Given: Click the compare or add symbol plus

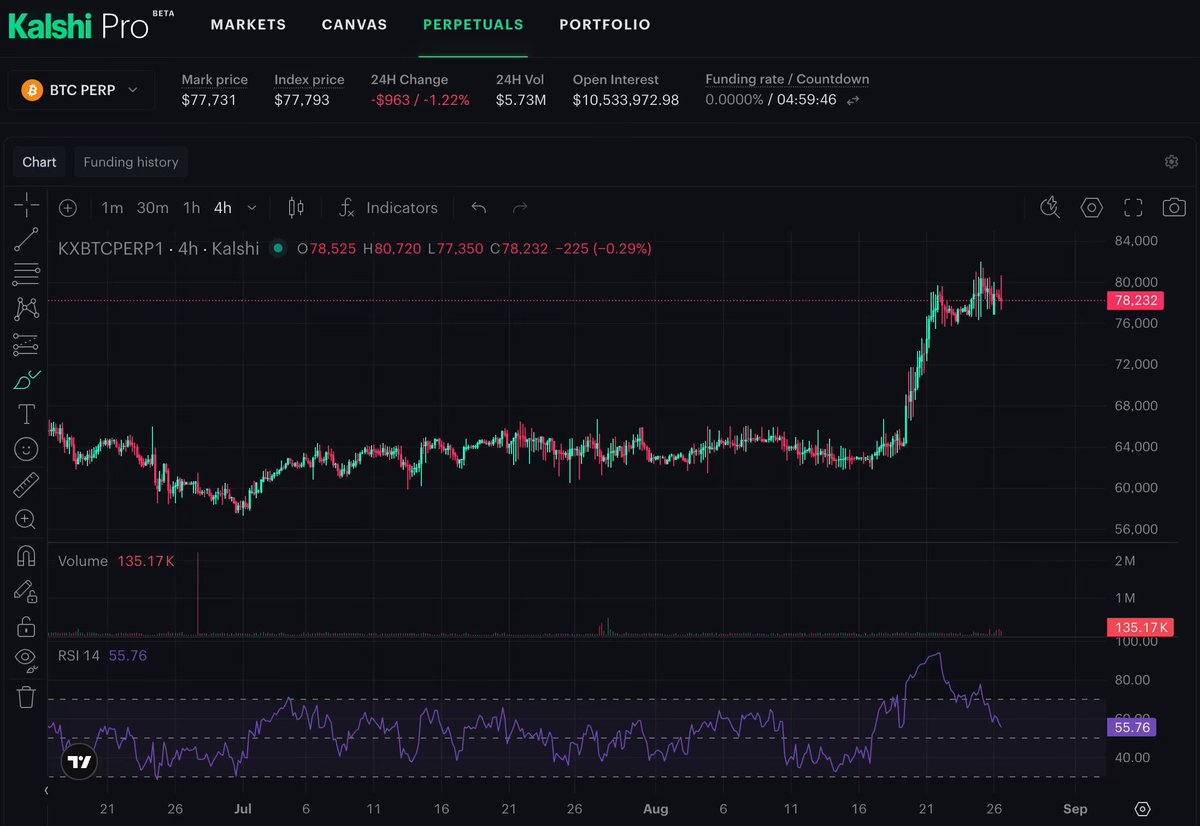Looking at the screenshot, I should tap(67, 208).
